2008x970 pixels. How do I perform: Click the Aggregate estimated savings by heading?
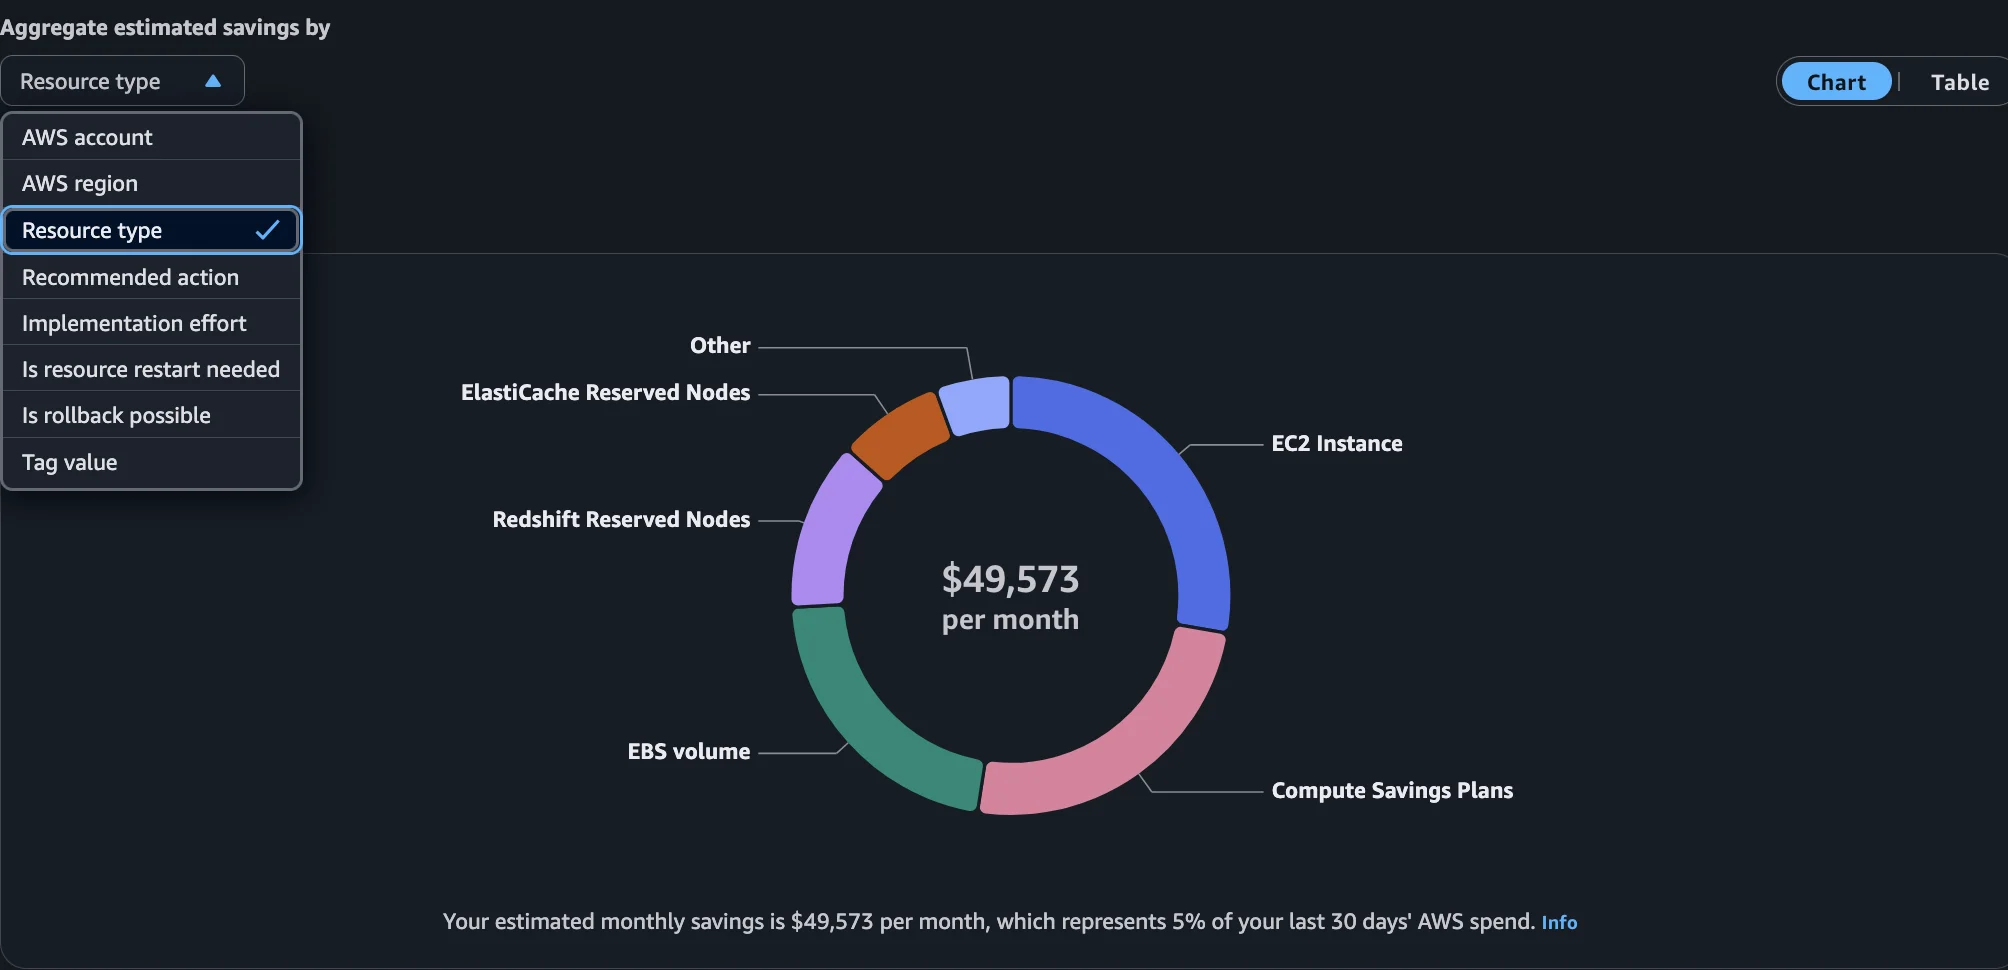pyautogui.click(x=165, y=27)
